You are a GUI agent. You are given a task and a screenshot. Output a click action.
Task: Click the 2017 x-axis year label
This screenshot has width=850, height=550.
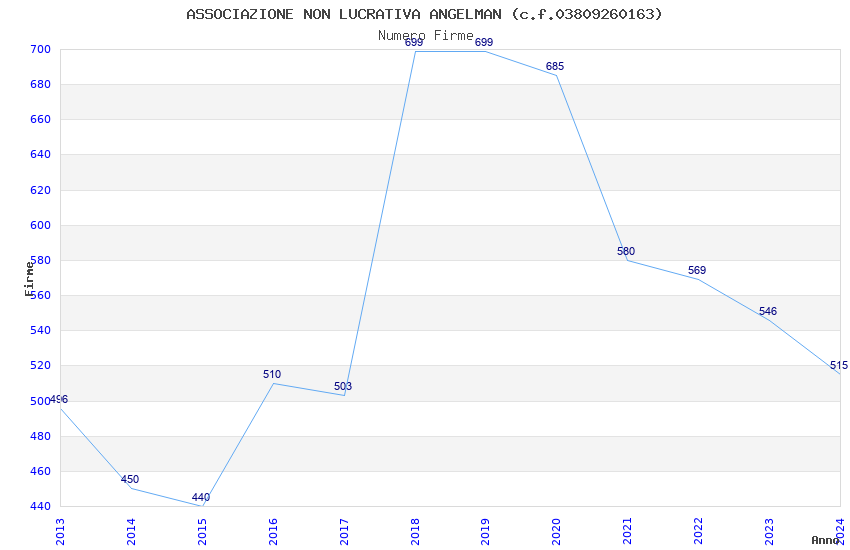click(344, 531)
